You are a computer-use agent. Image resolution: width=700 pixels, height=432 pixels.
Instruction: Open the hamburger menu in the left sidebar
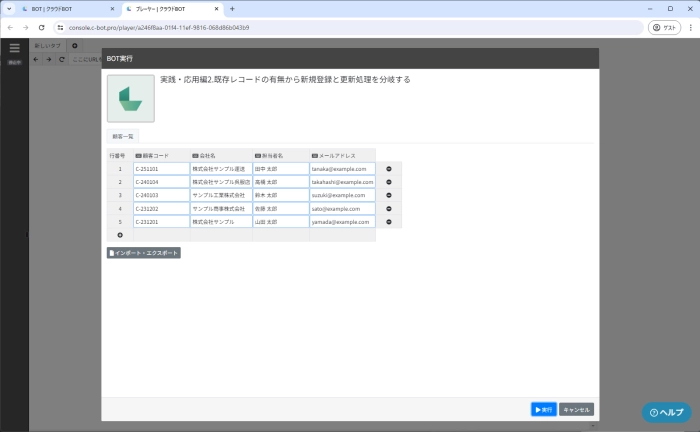point(14,47)
